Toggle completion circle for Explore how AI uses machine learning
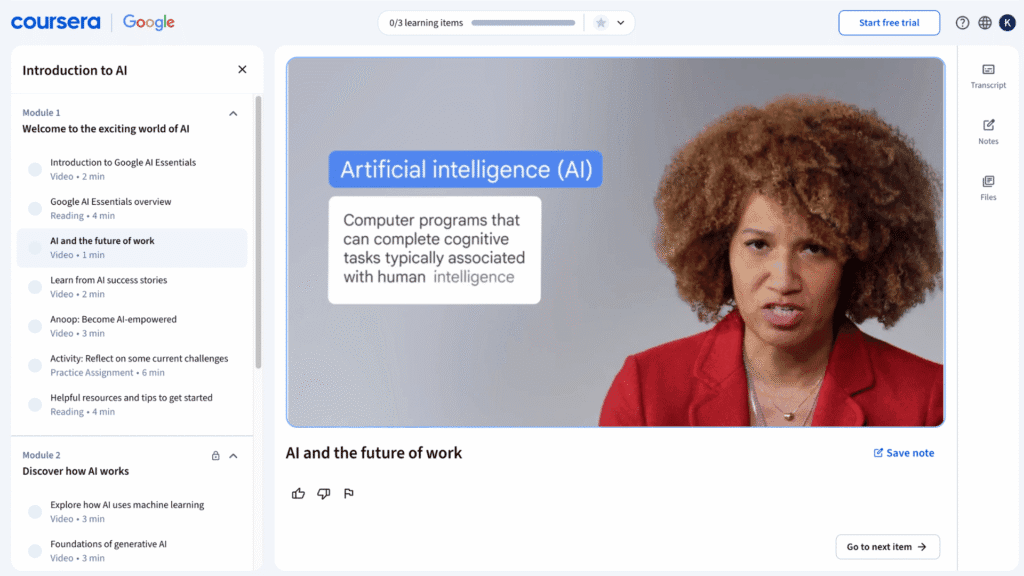Screen dimensions: 1024x576 (35, 511)
